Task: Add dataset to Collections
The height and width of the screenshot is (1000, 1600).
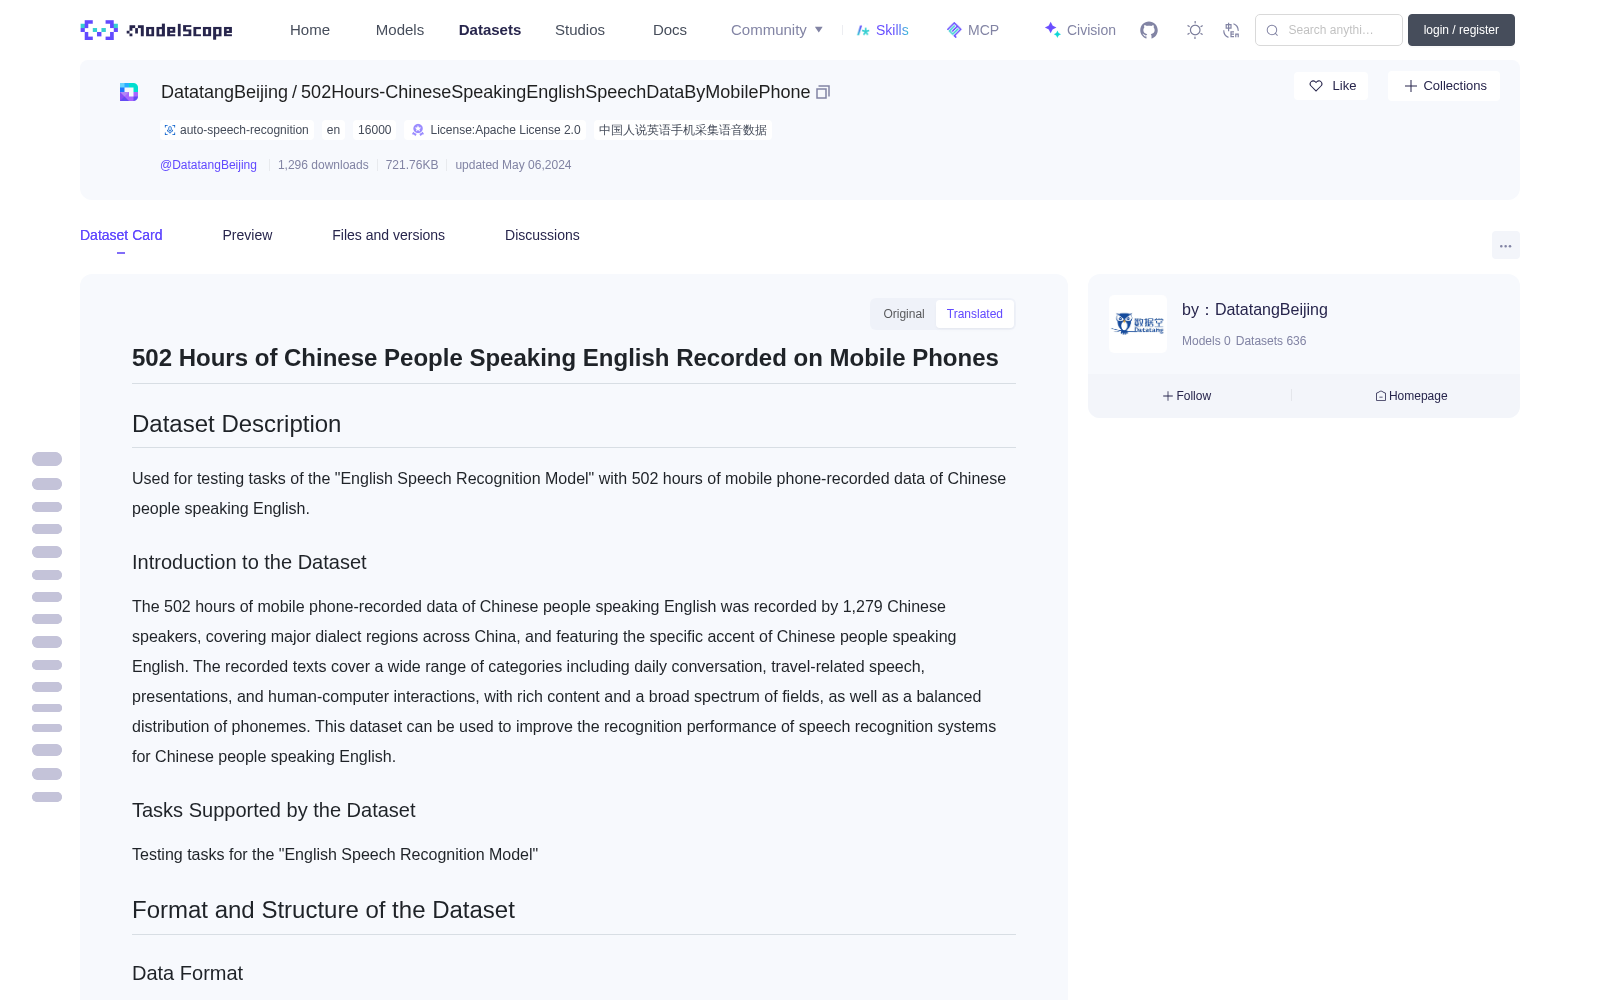Action: [1444, 86]
